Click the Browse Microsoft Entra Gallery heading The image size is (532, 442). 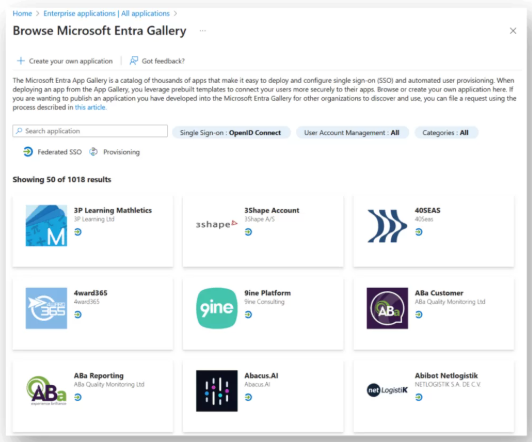[x=99, y=31]
